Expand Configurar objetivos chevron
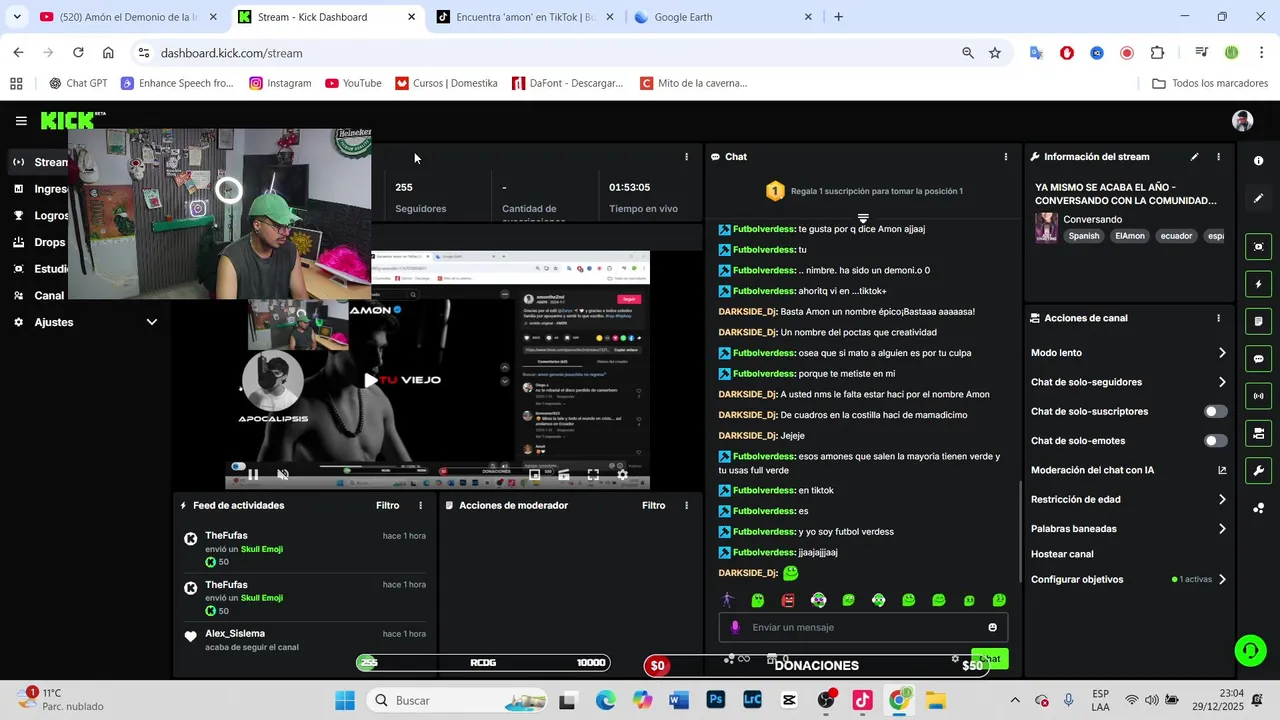This screenshot has width=1280, height=720. pos(1222,580)
